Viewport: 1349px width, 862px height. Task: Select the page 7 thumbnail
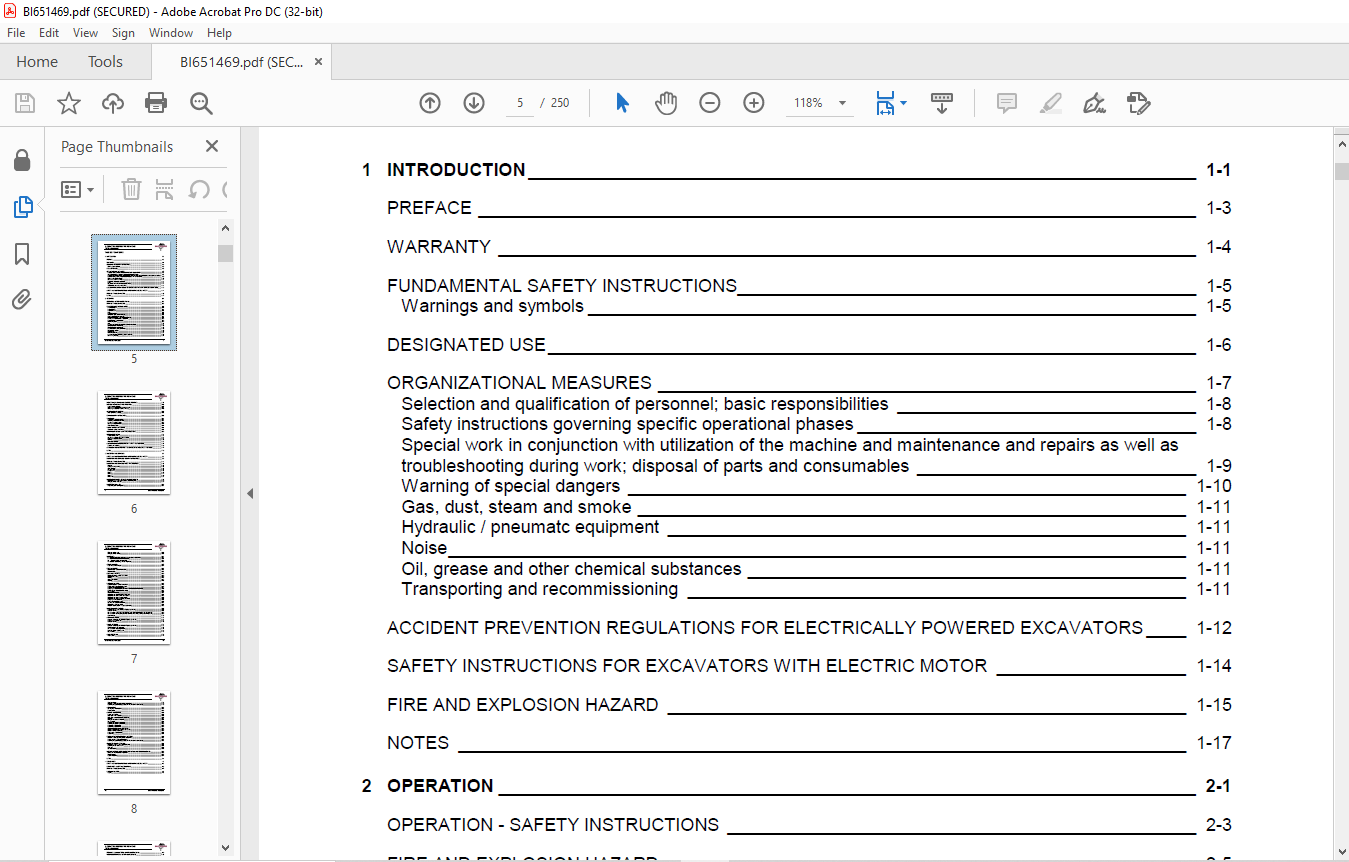tap(134, 593)
